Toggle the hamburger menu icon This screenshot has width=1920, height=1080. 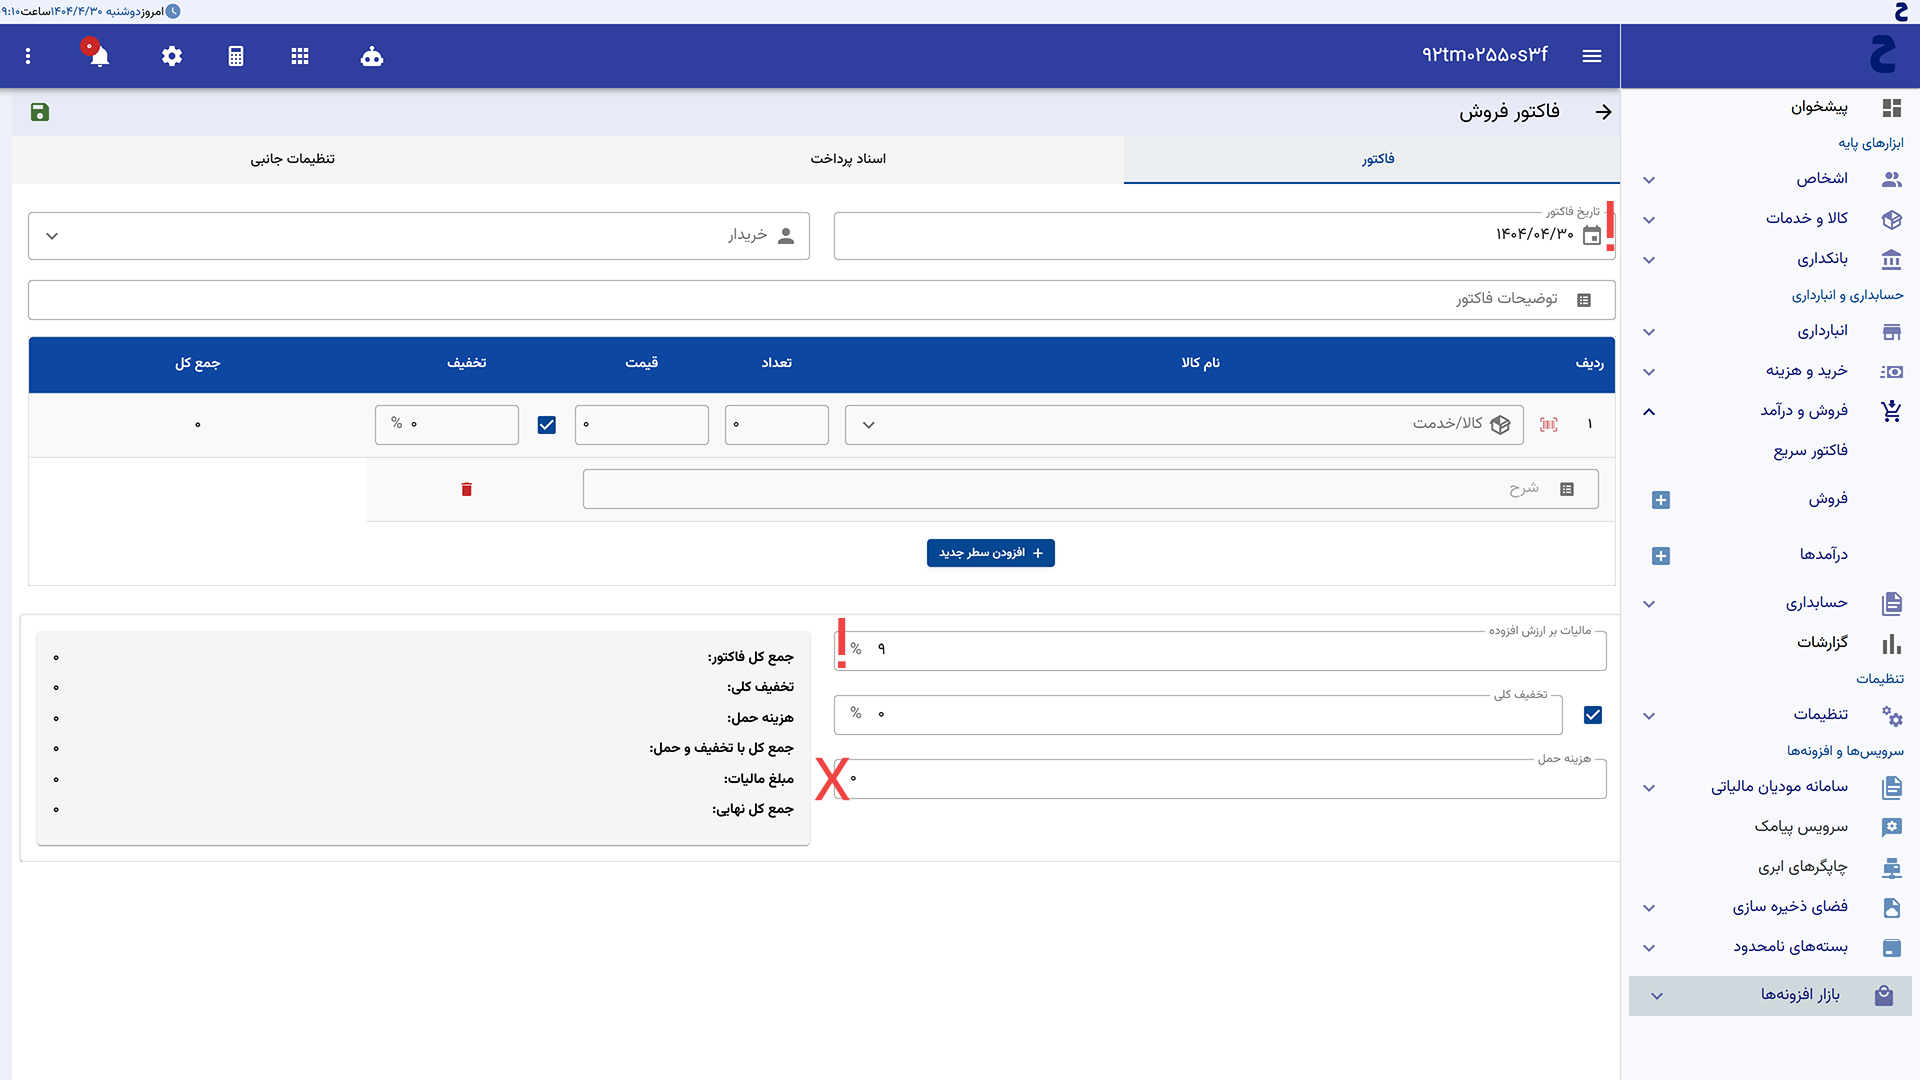1592,56
